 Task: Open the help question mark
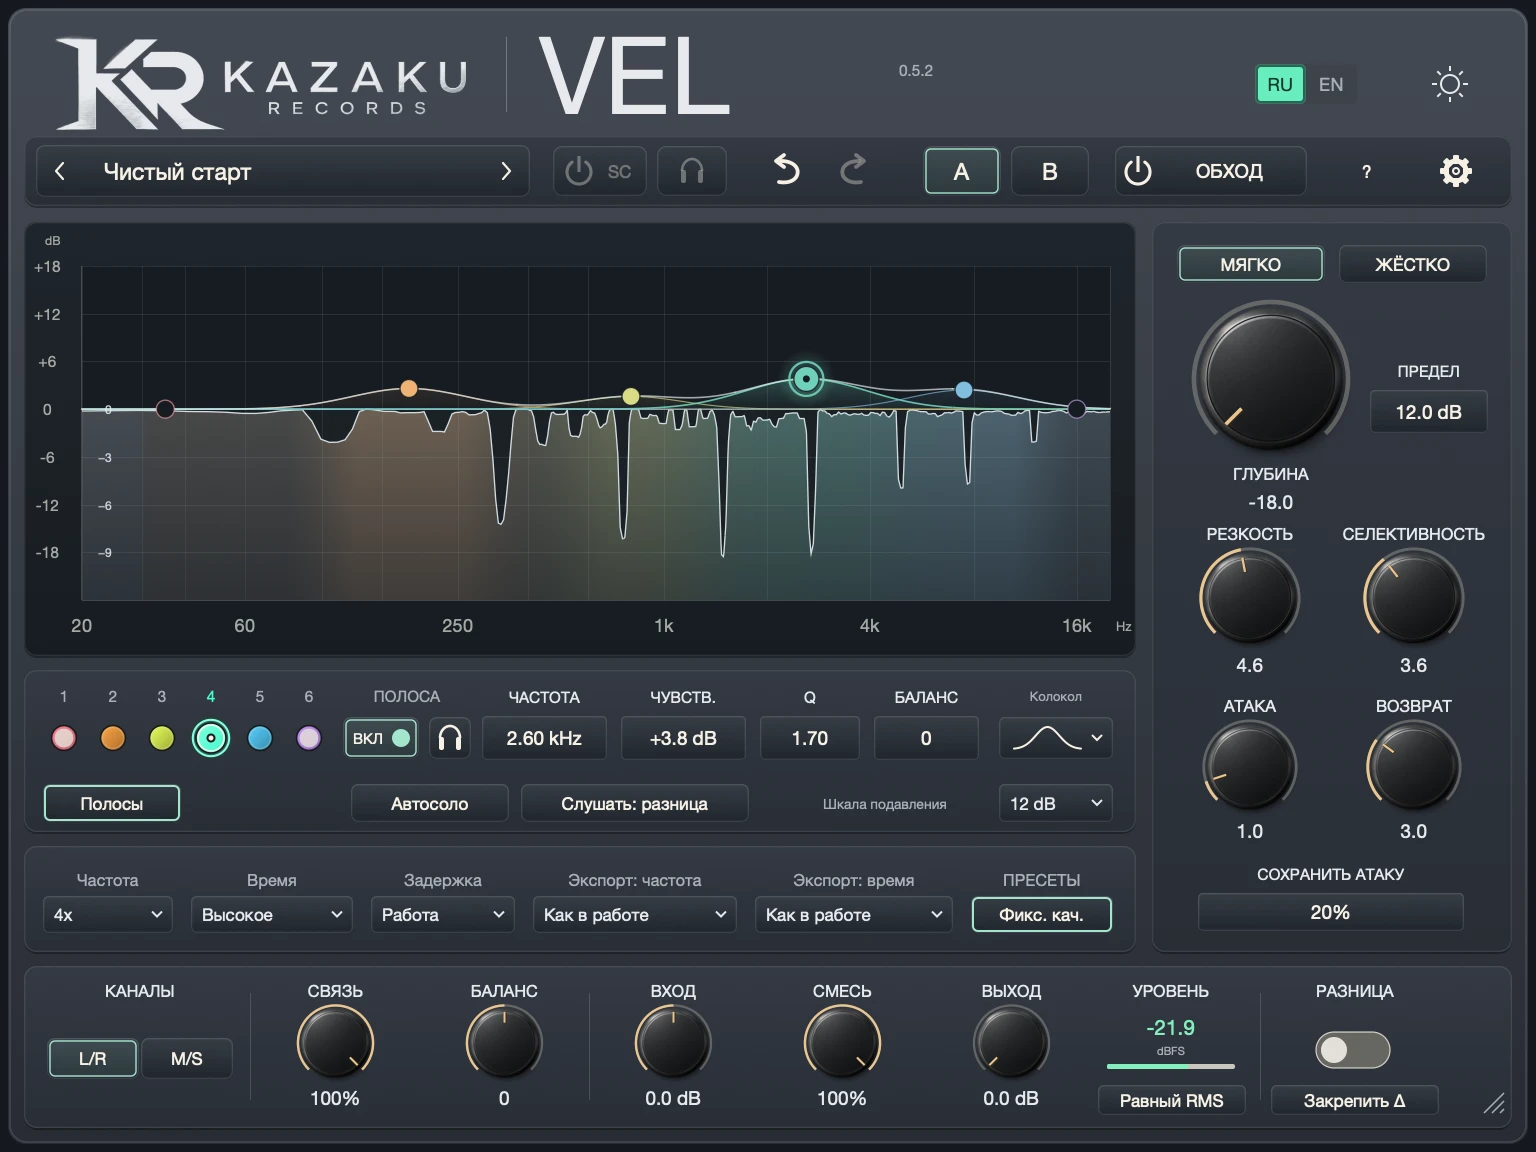click(x=1366, y=172)
